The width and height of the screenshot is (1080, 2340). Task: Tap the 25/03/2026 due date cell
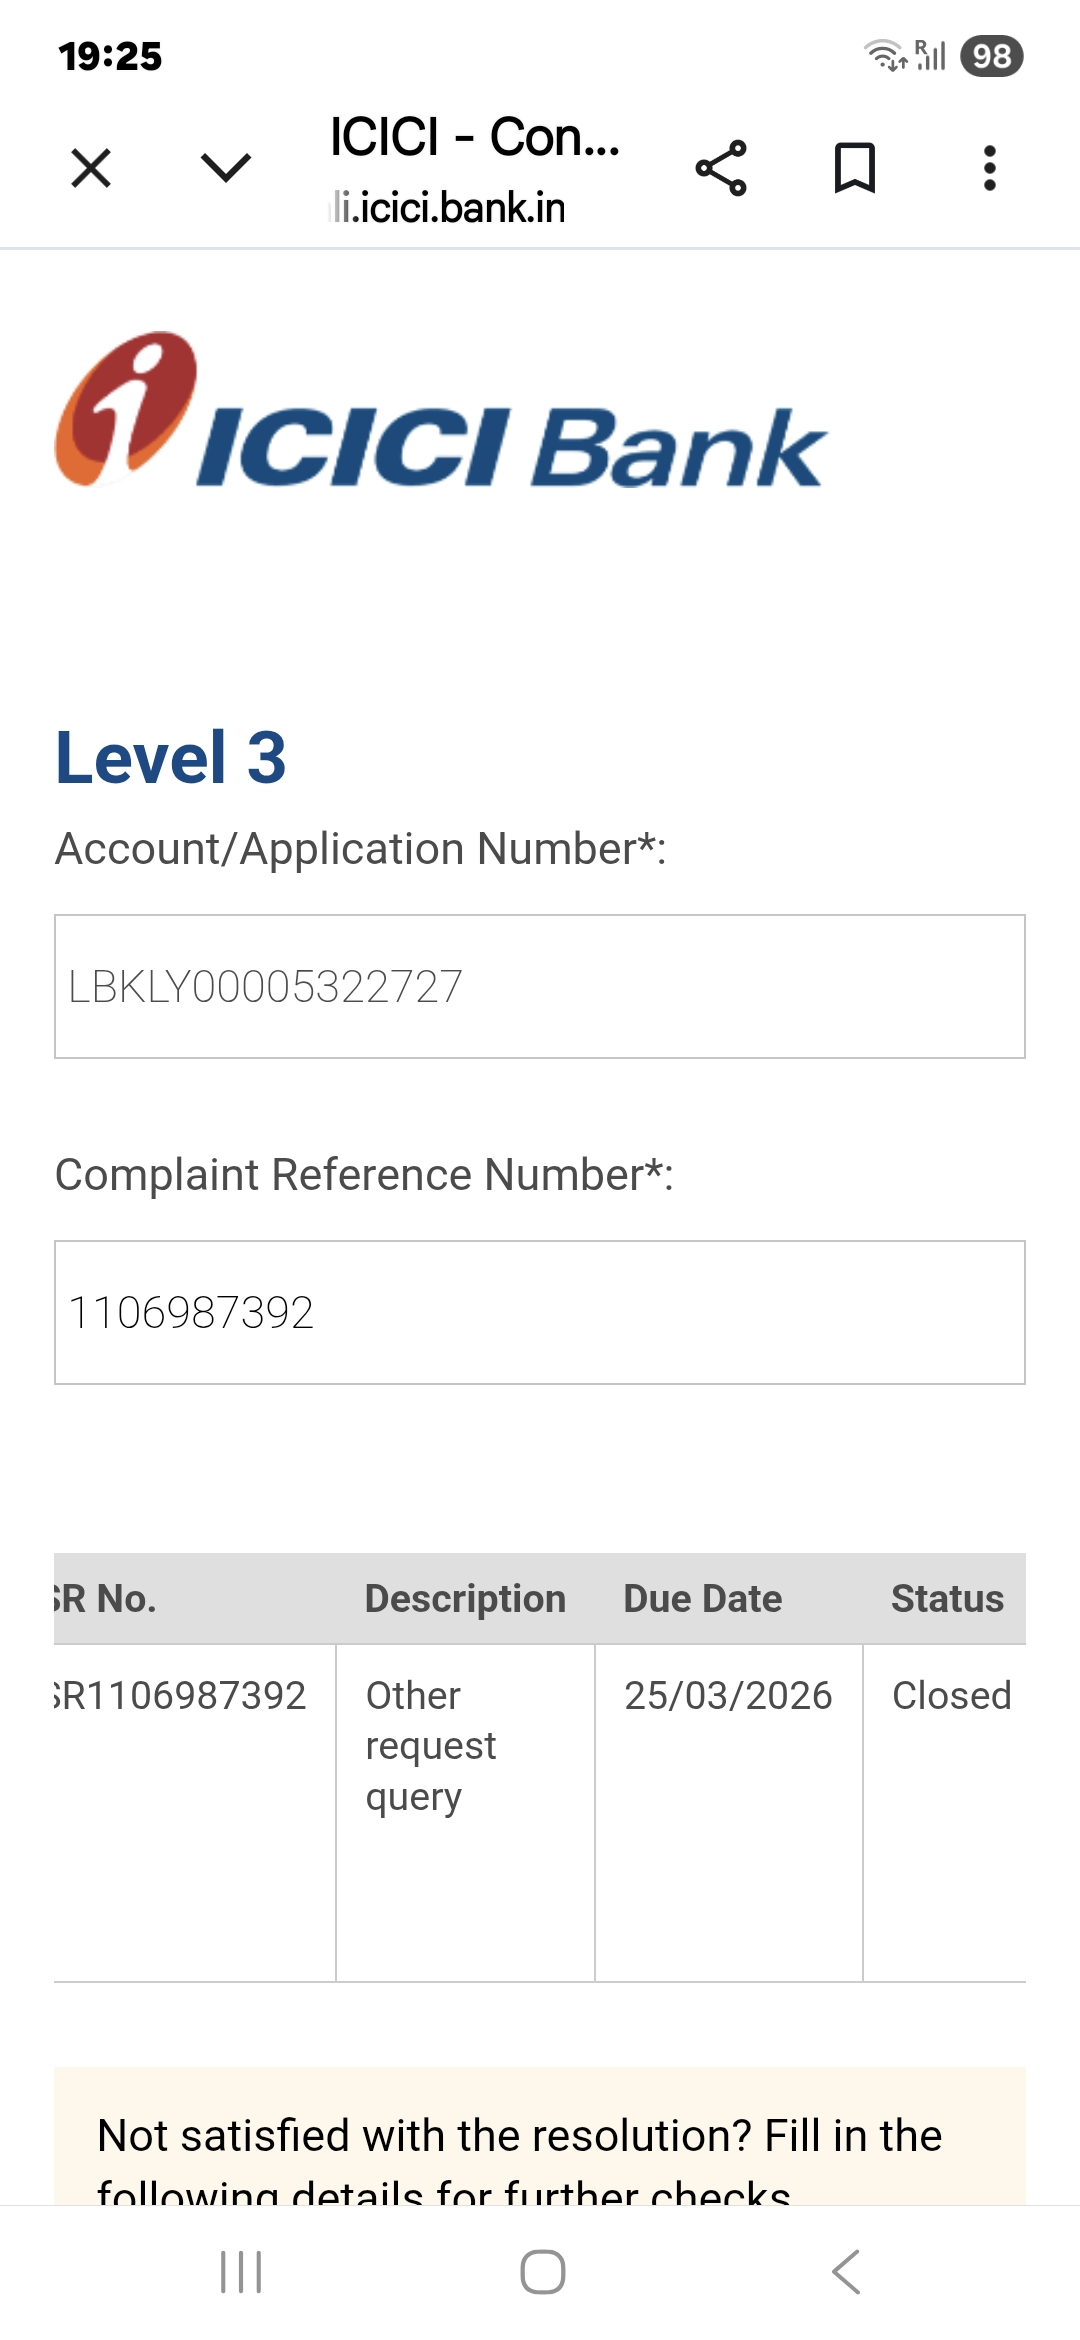click(x=728, y=1696)
